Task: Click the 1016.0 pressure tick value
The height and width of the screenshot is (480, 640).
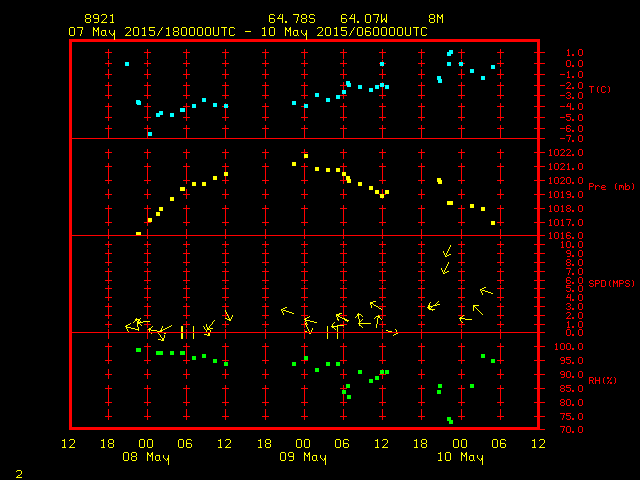Action: pyautogui.click(x=565, y=236)
